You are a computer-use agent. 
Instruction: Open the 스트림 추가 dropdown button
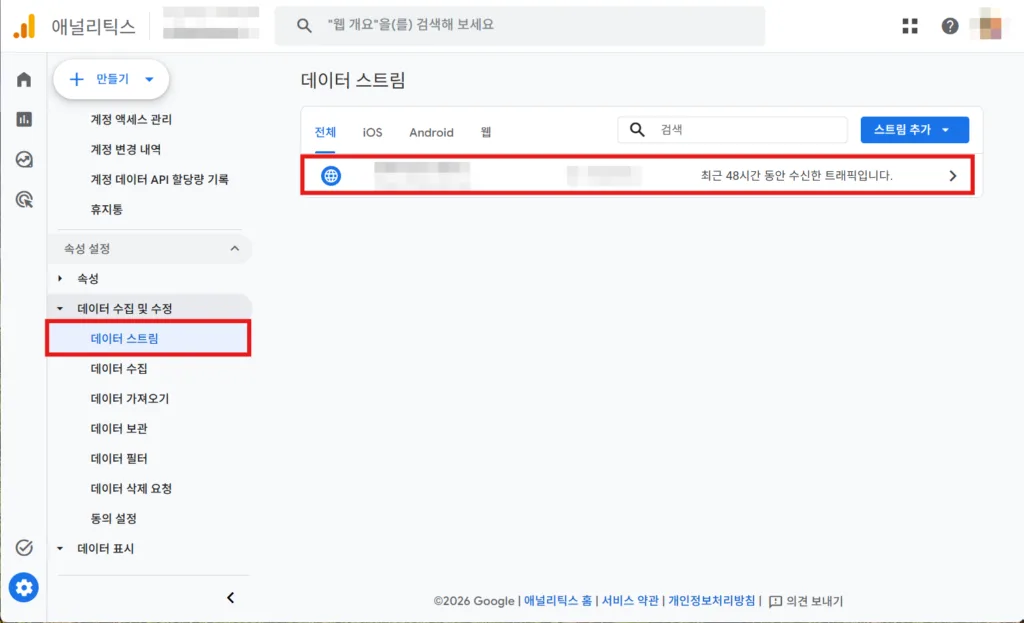pyautogui.click(x=914, y=130)
